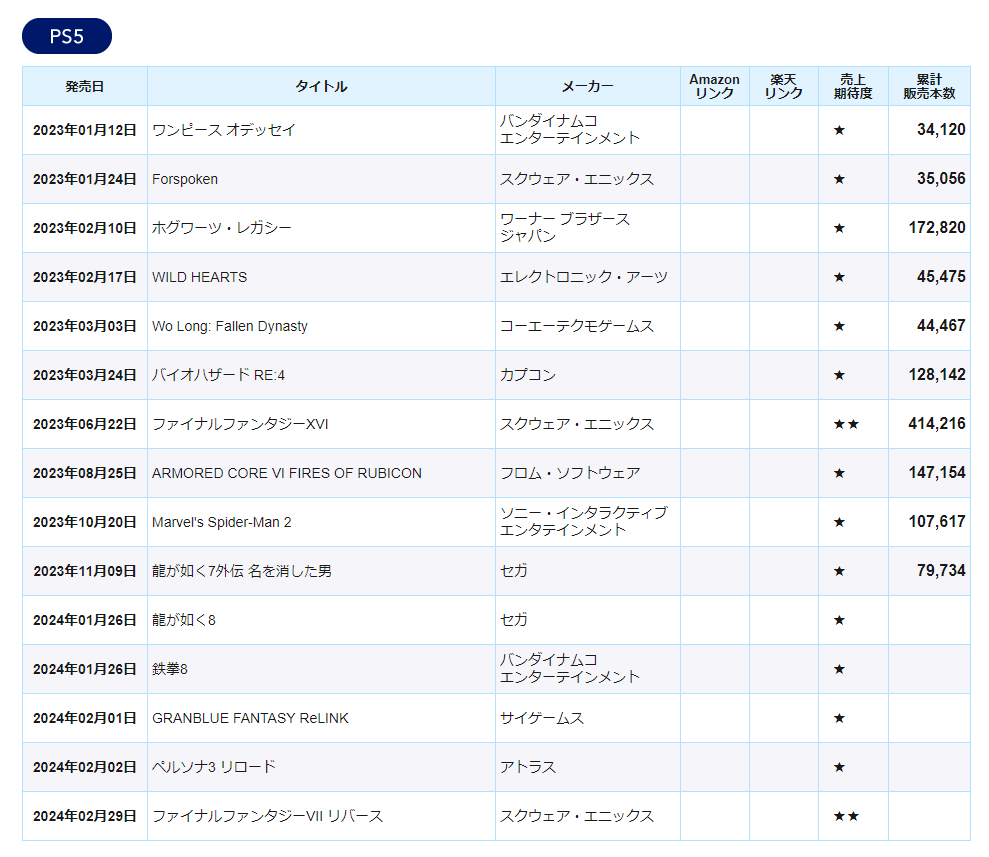Viewport: 989px width, 857px height.
Task: Click maker フロム・ソフトウェア
Action: point(570,473)
